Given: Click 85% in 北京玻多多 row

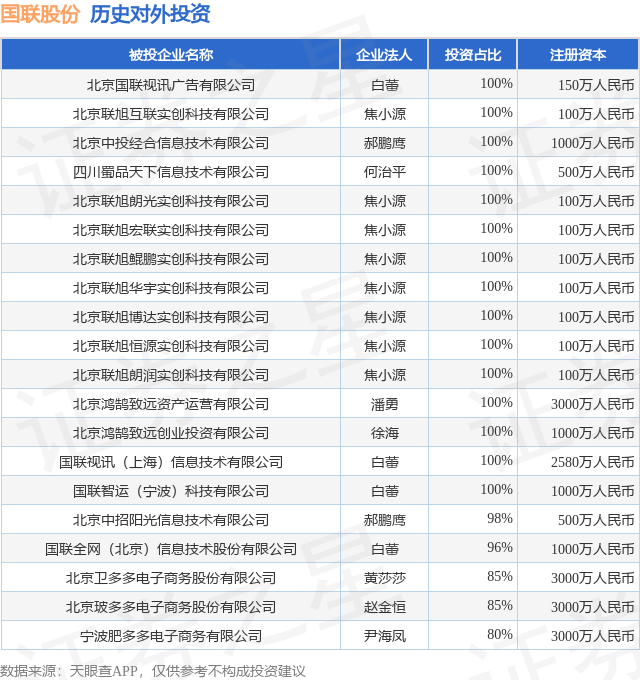Looking at the screenshot, I should [x=500, y=605].
